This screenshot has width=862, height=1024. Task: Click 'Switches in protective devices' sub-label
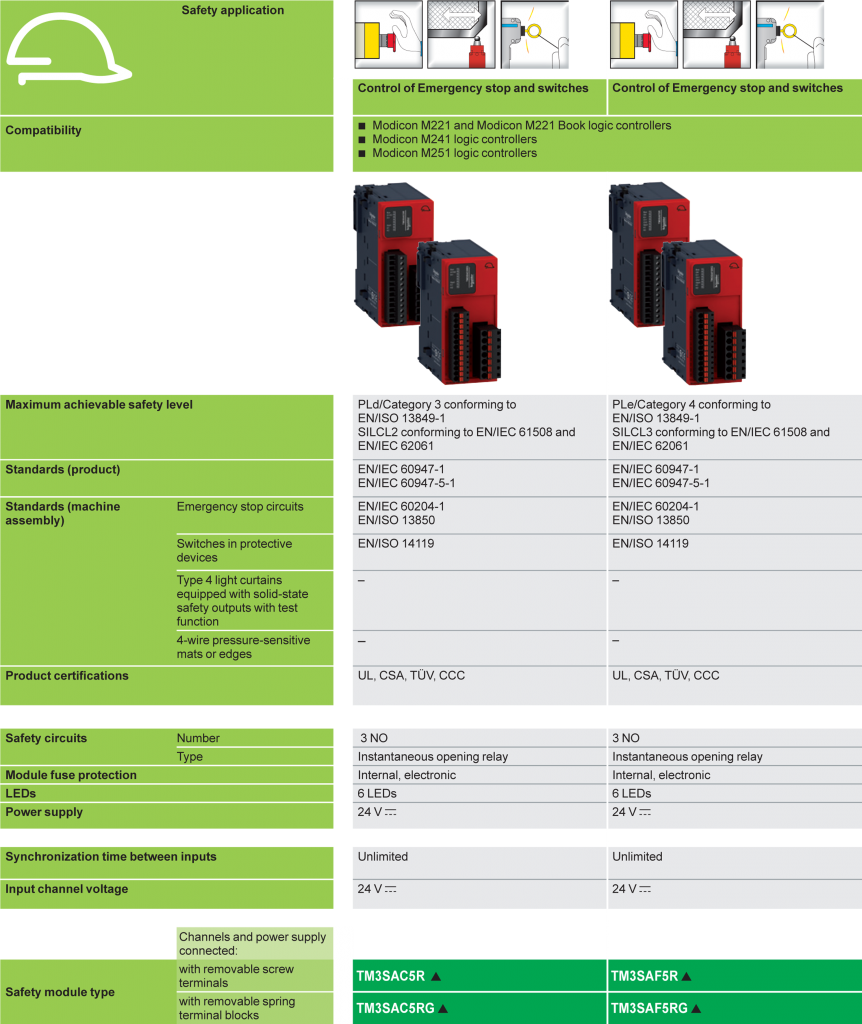pyautogui.click(x=234, y=551)
